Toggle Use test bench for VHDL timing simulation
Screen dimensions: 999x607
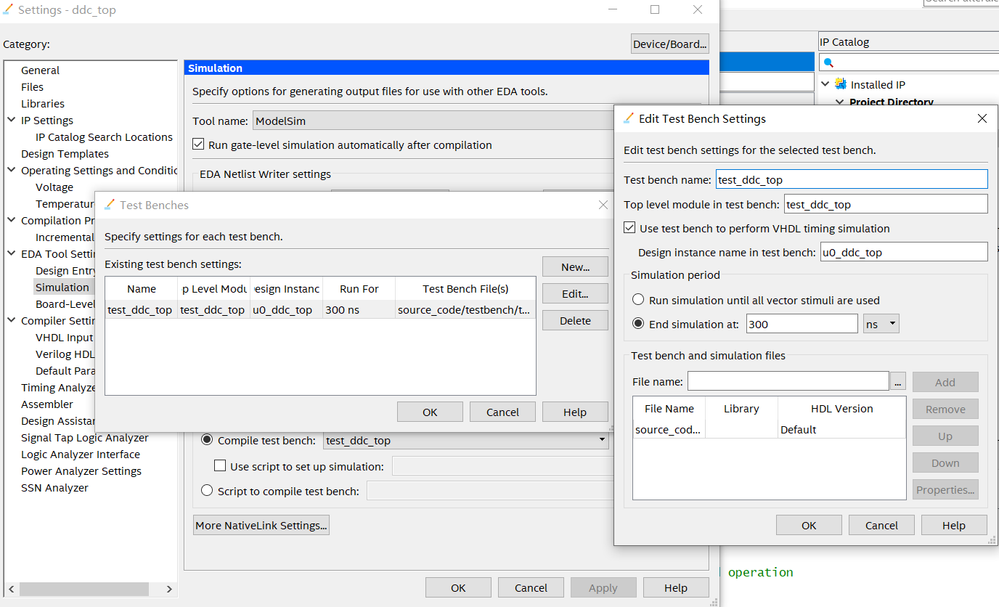[629, 227]
